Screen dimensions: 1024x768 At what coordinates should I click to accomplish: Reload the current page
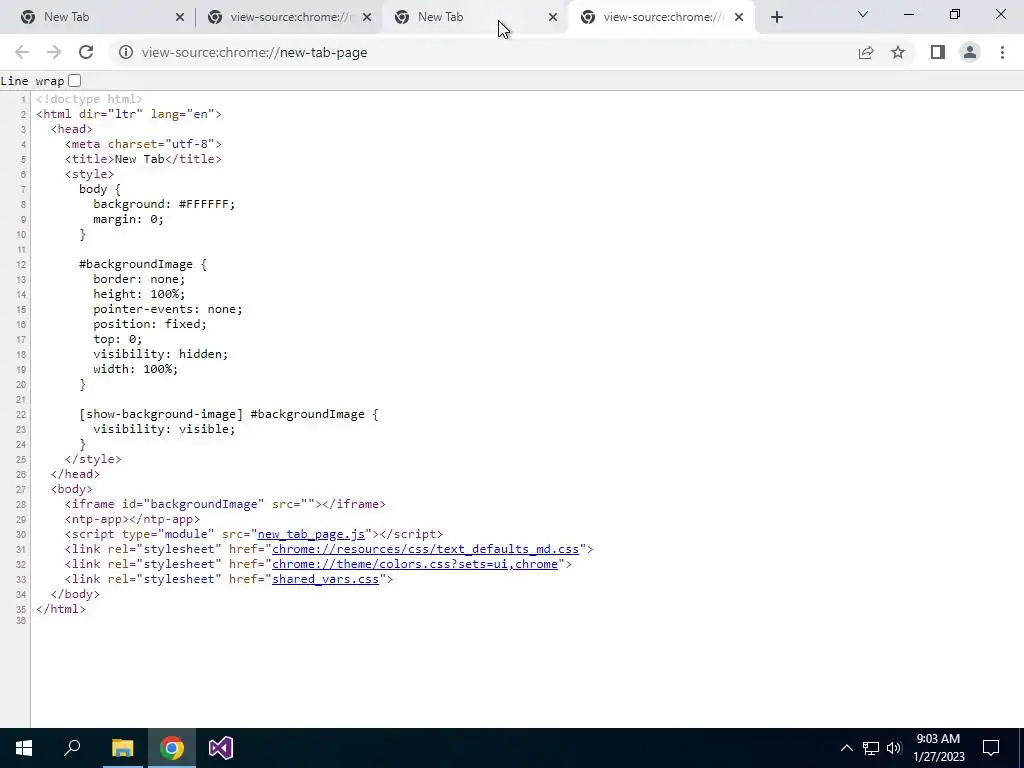[x=86, y=52]
